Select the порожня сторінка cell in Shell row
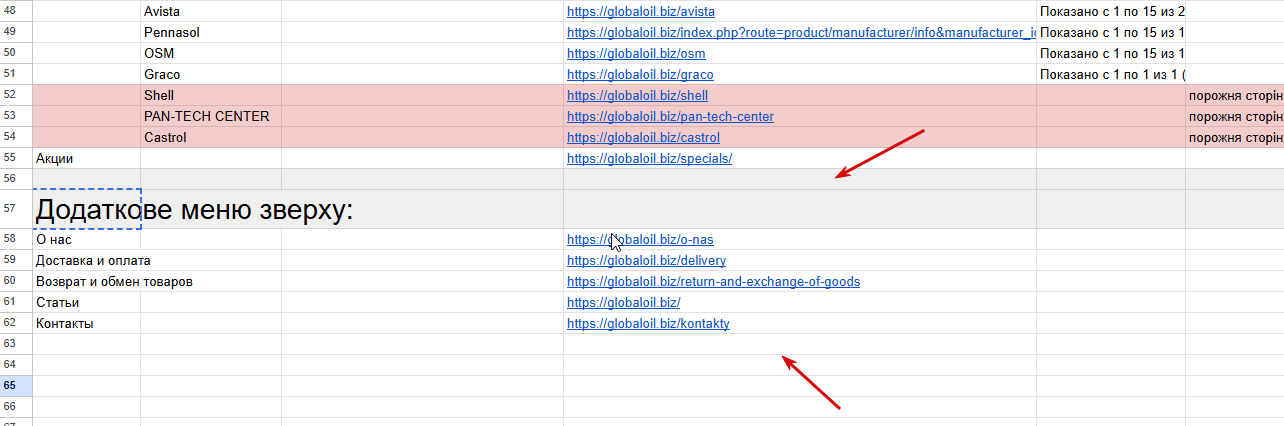 (1235, 95)
